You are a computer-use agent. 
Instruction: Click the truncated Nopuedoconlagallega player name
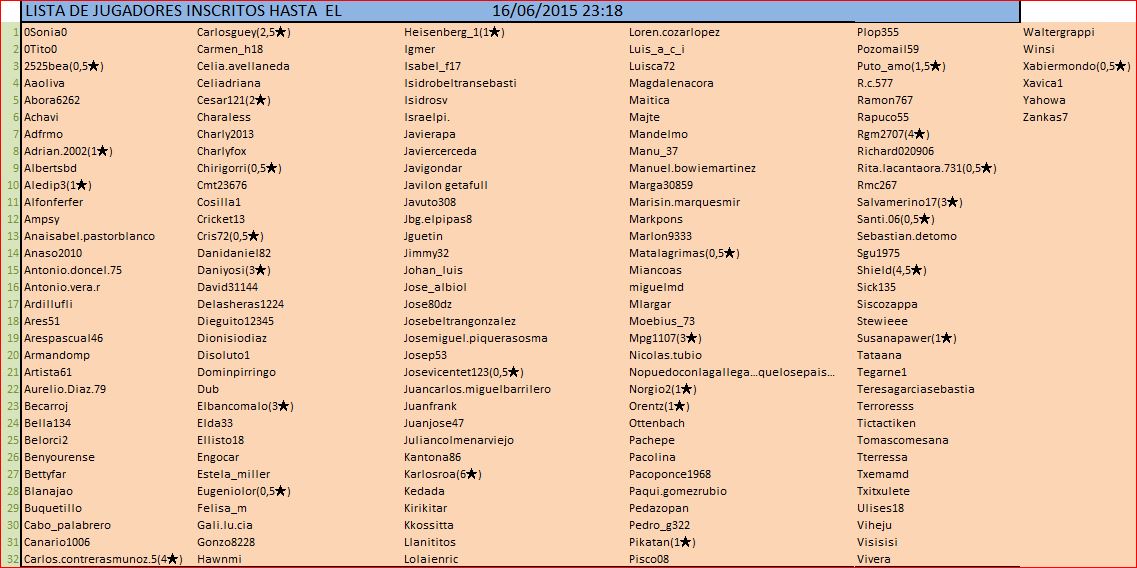[732, 372]
